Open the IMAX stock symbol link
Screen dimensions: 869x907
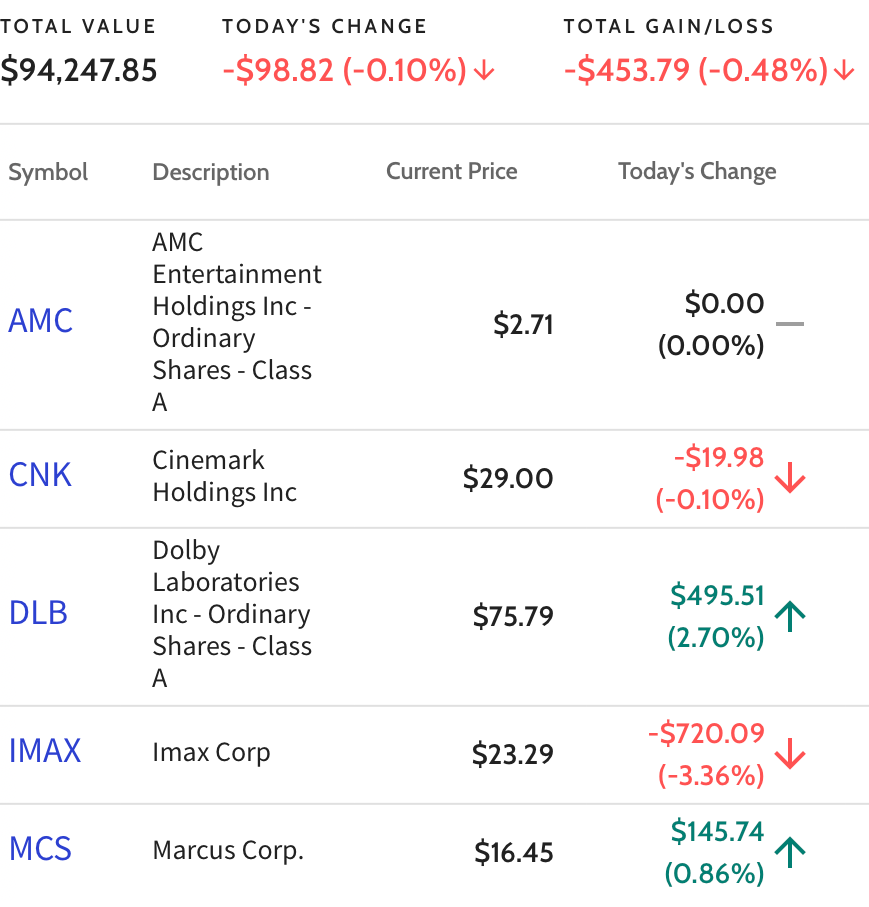coord(45,751)
